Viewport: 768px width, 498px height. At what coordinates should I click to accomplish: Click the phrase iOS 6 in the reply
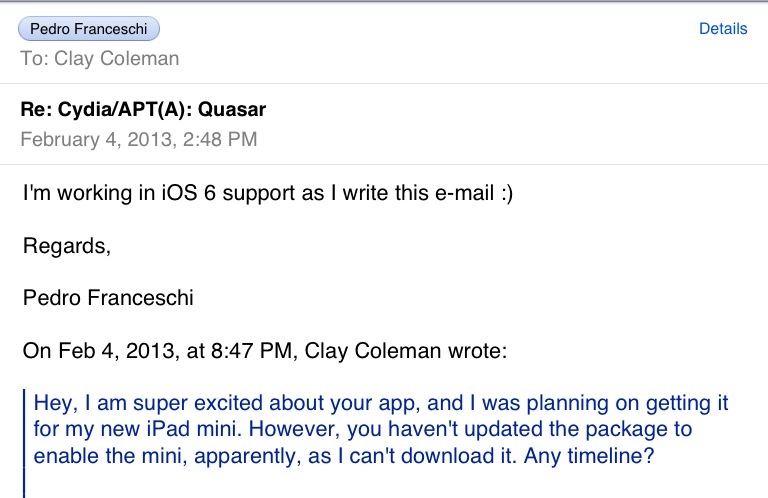(189, 193)
